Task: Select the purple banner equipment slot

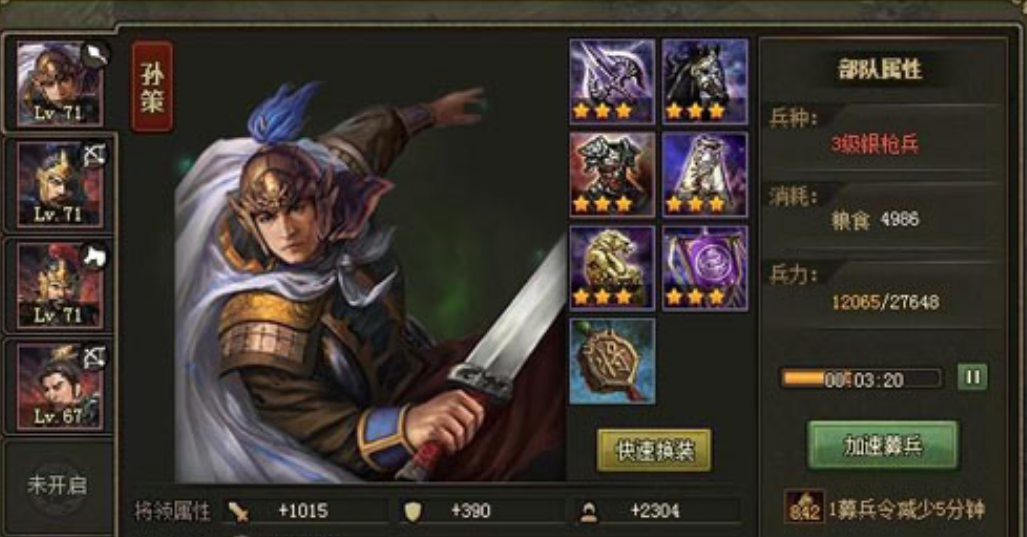Action: [705, 268]
